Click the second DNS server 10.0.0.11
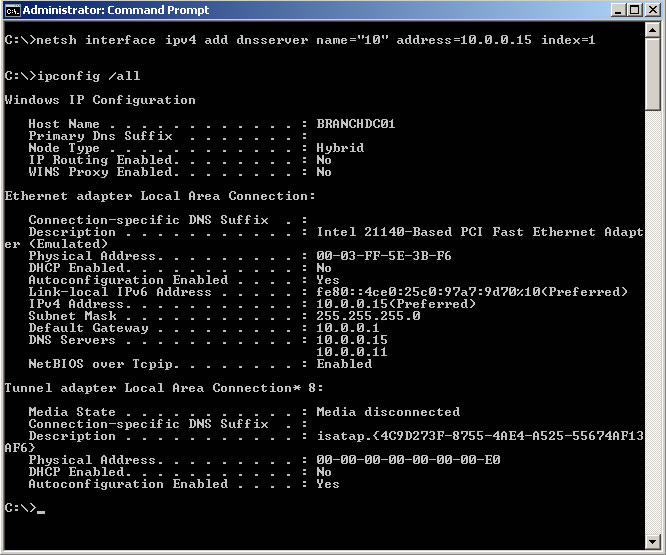This screenshot has height=555, width=666. point(352,352)
